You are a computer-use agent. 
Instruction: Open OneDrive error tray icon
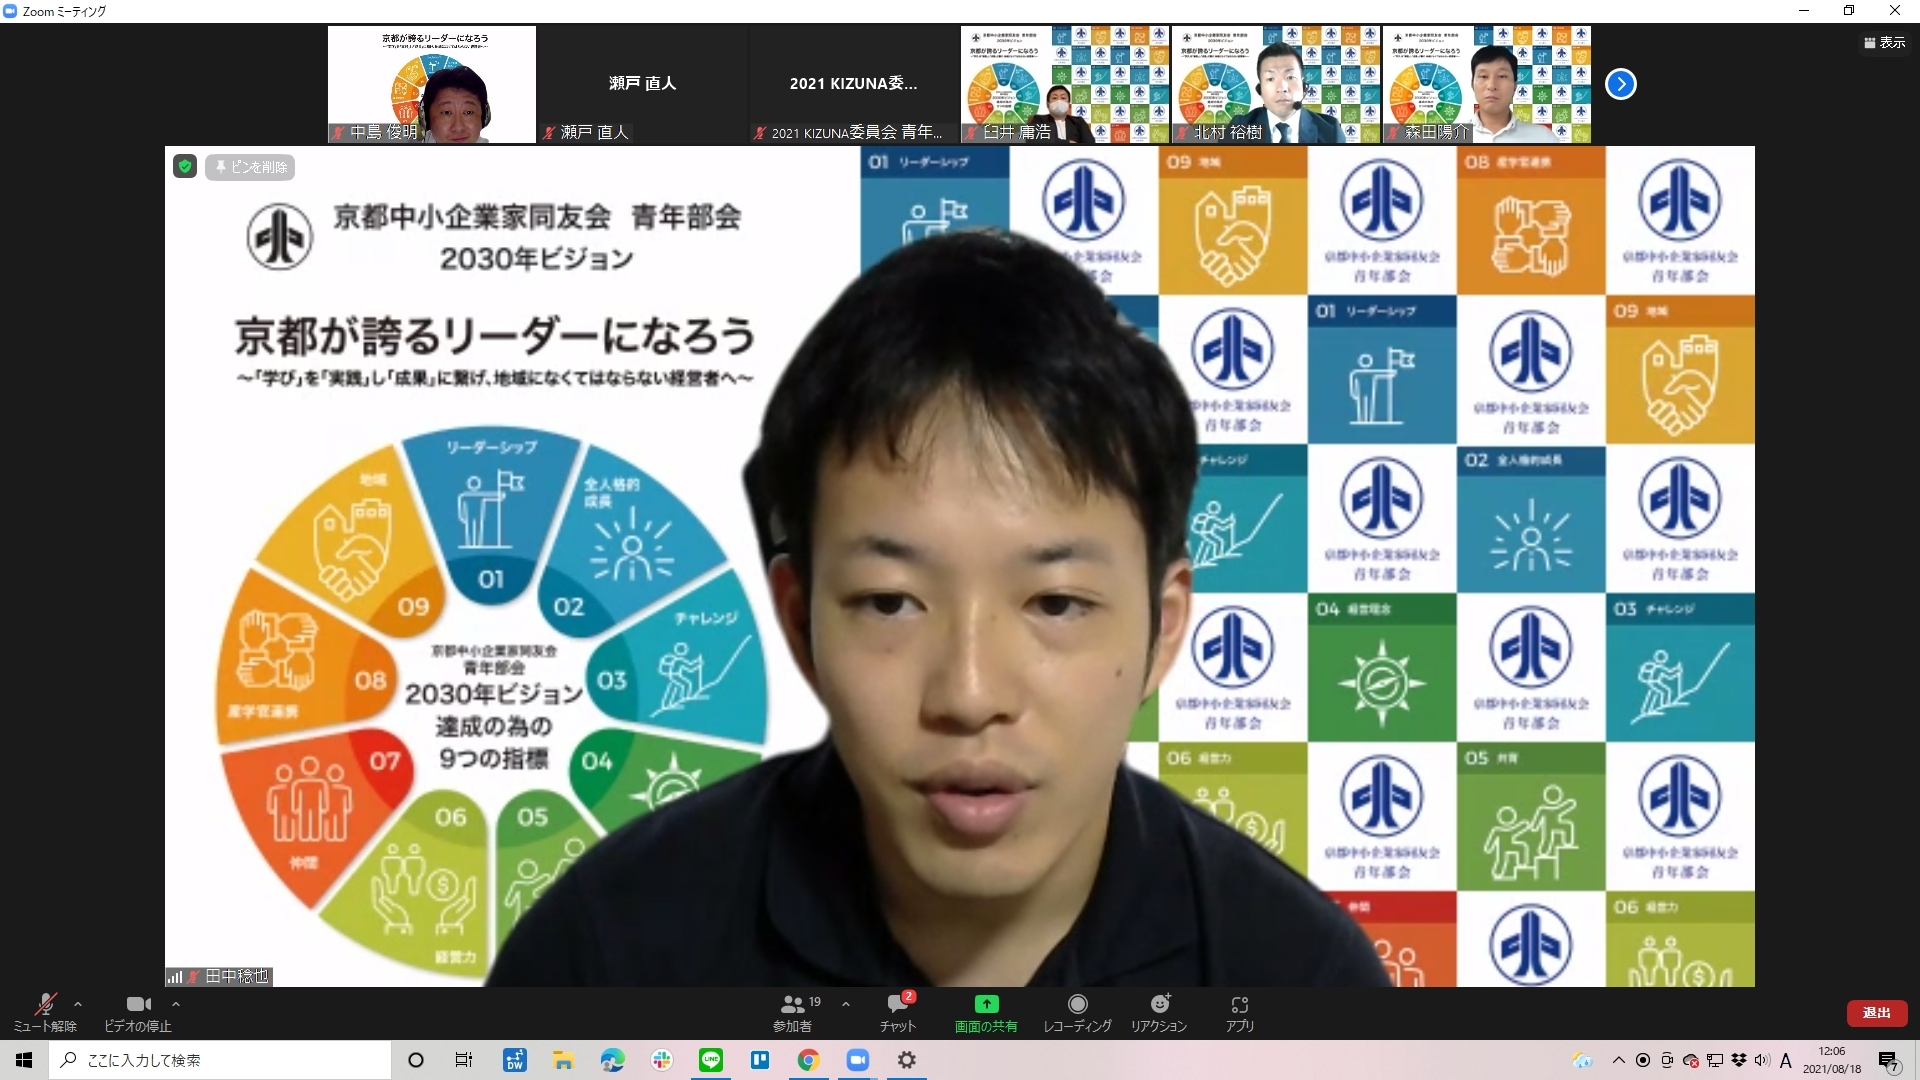coord(1691,1060)
